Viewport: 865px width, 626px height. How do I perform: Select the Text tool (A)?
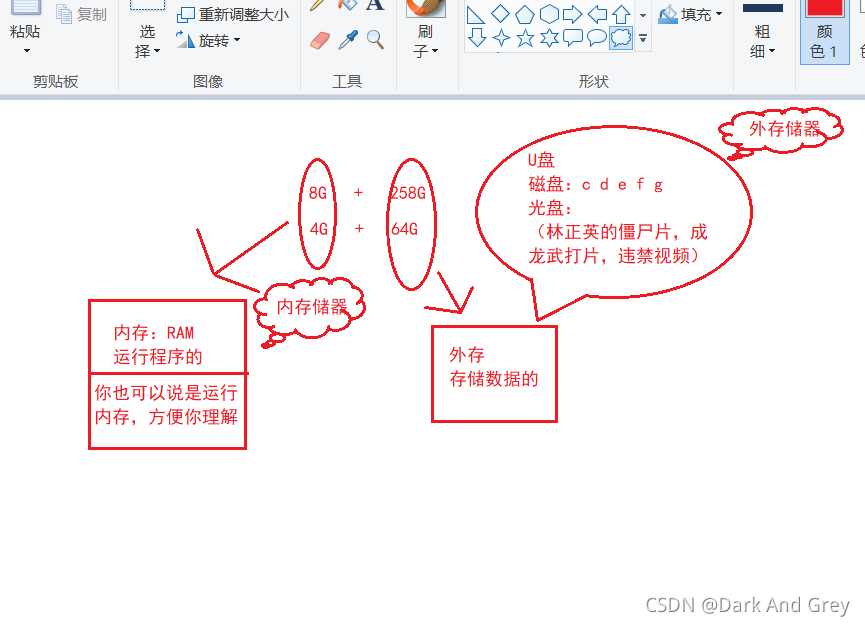coord(375,5)
